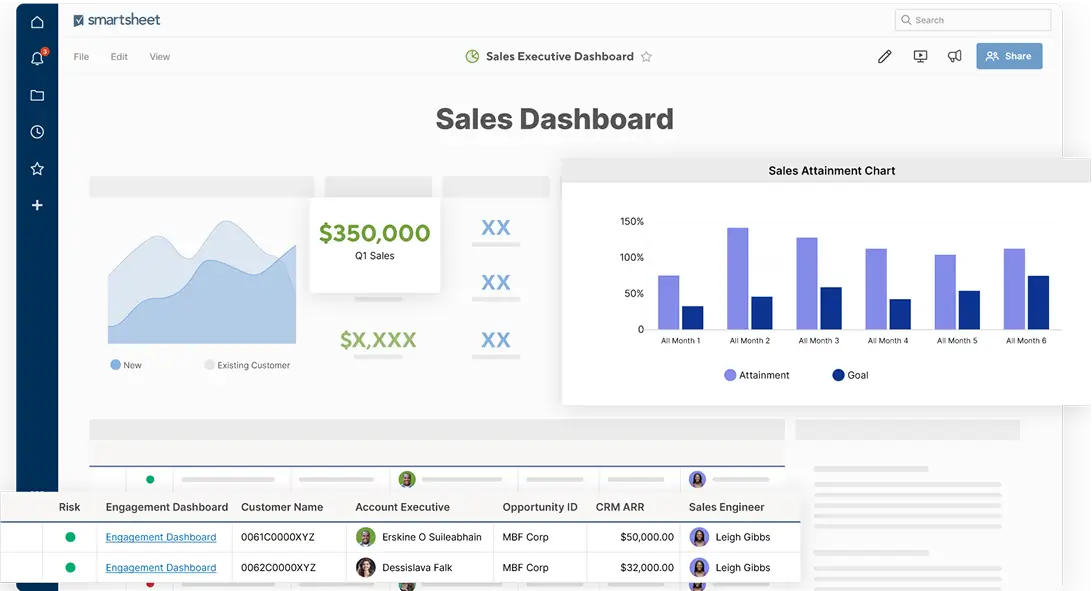This screenshot has height=591, width=1092.
Task: Open the Browse folder icon
Action: tap(37, 95)
